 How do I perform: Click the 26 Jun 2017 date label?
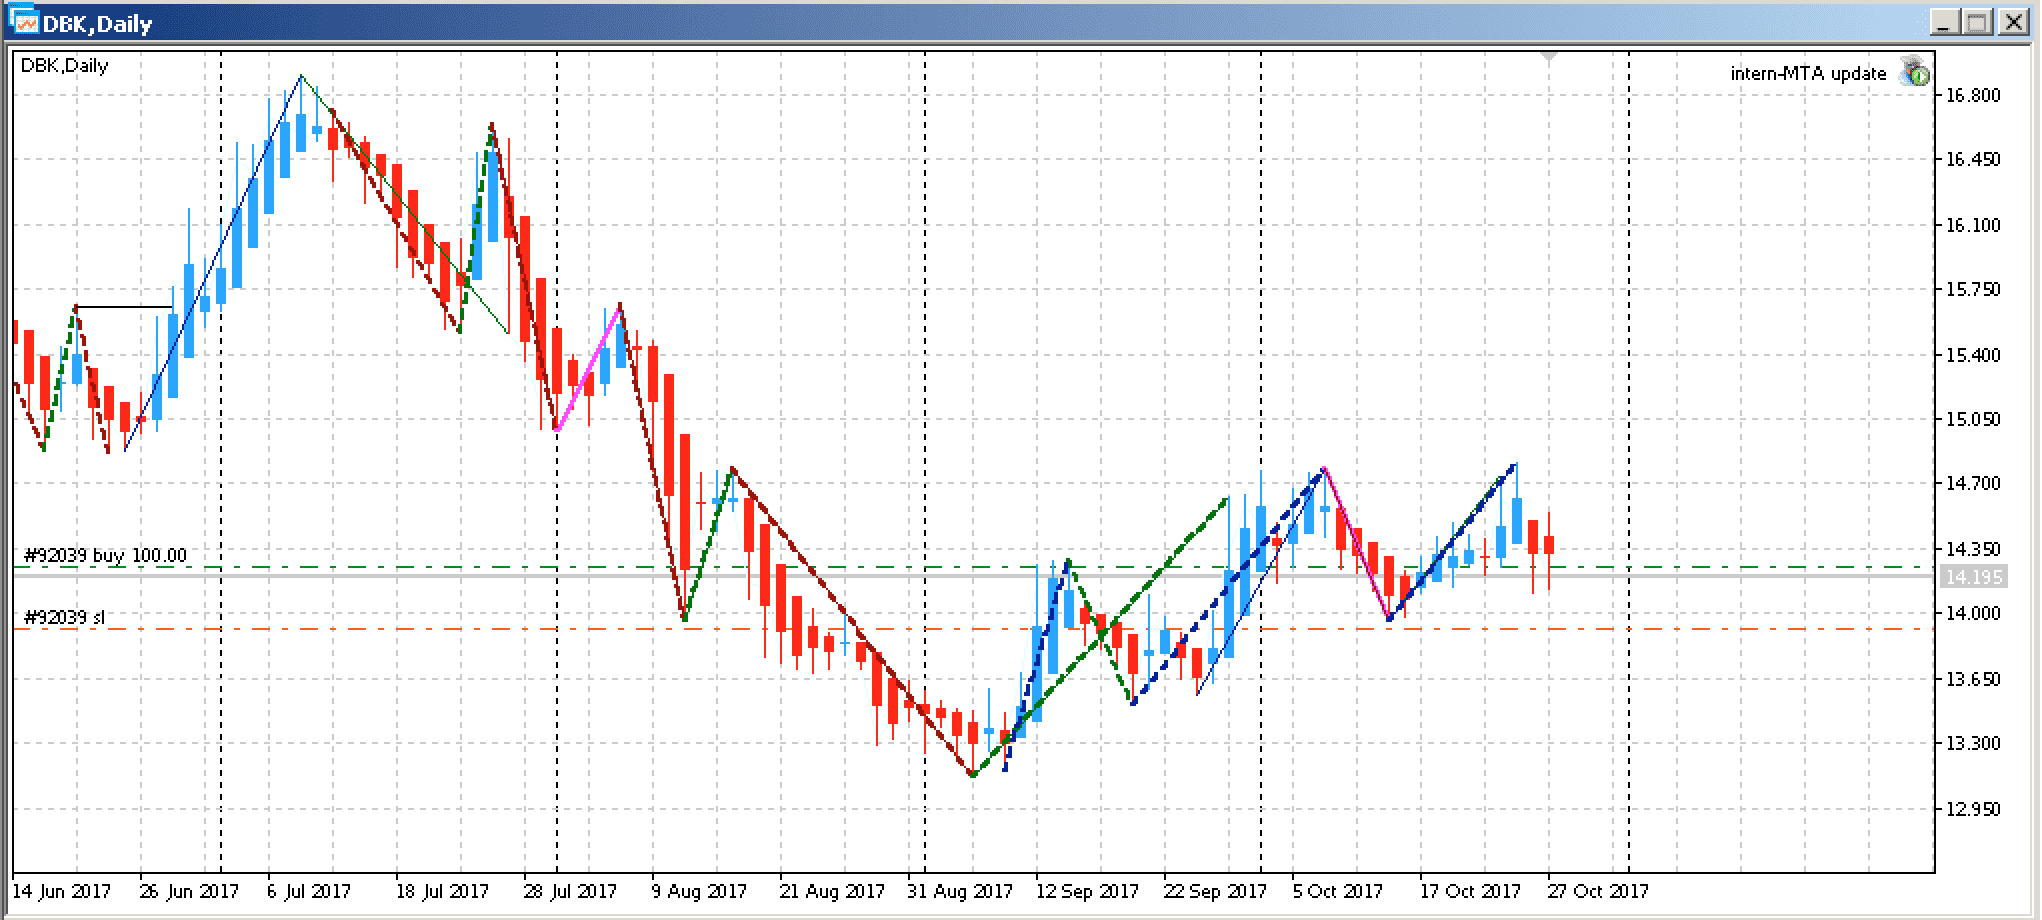click(x=189, y=891)
